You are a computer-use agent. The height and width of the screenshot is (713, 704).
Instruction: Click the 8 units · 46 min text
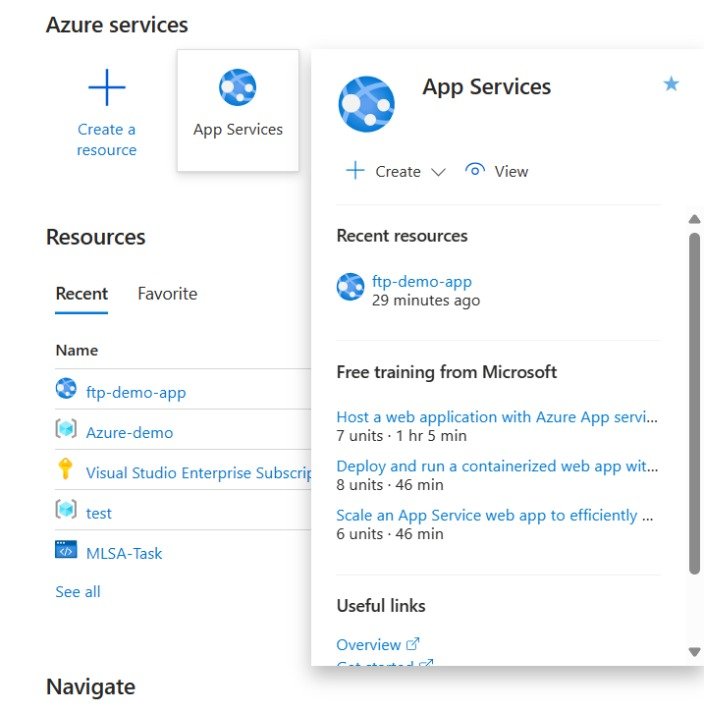click(390, 485)
